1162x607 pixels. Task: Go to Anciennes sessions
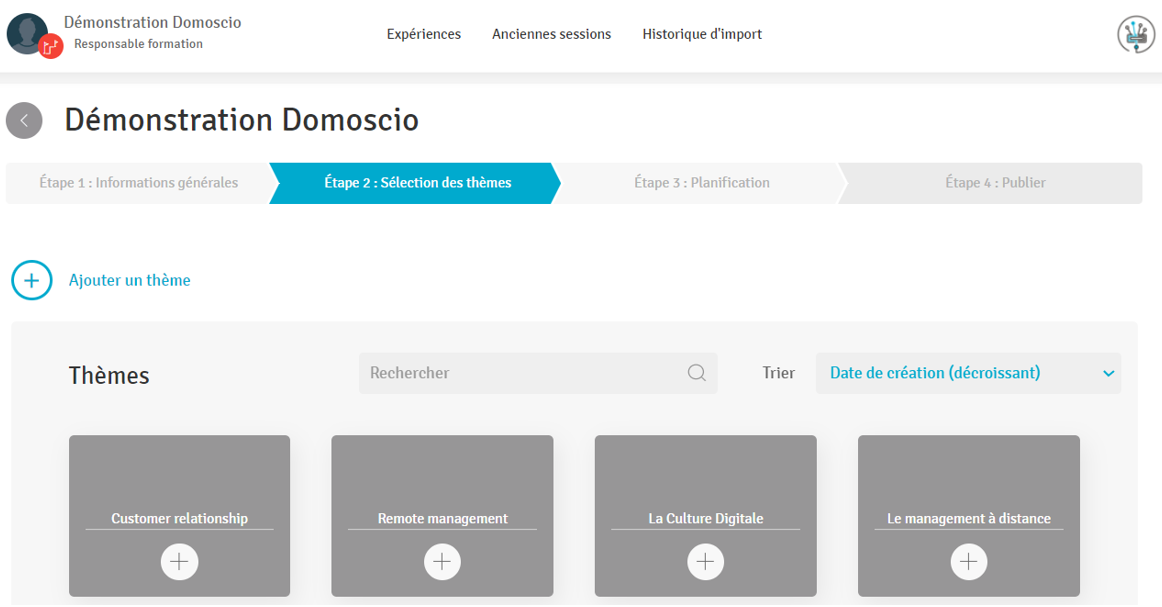click(551, 34)
